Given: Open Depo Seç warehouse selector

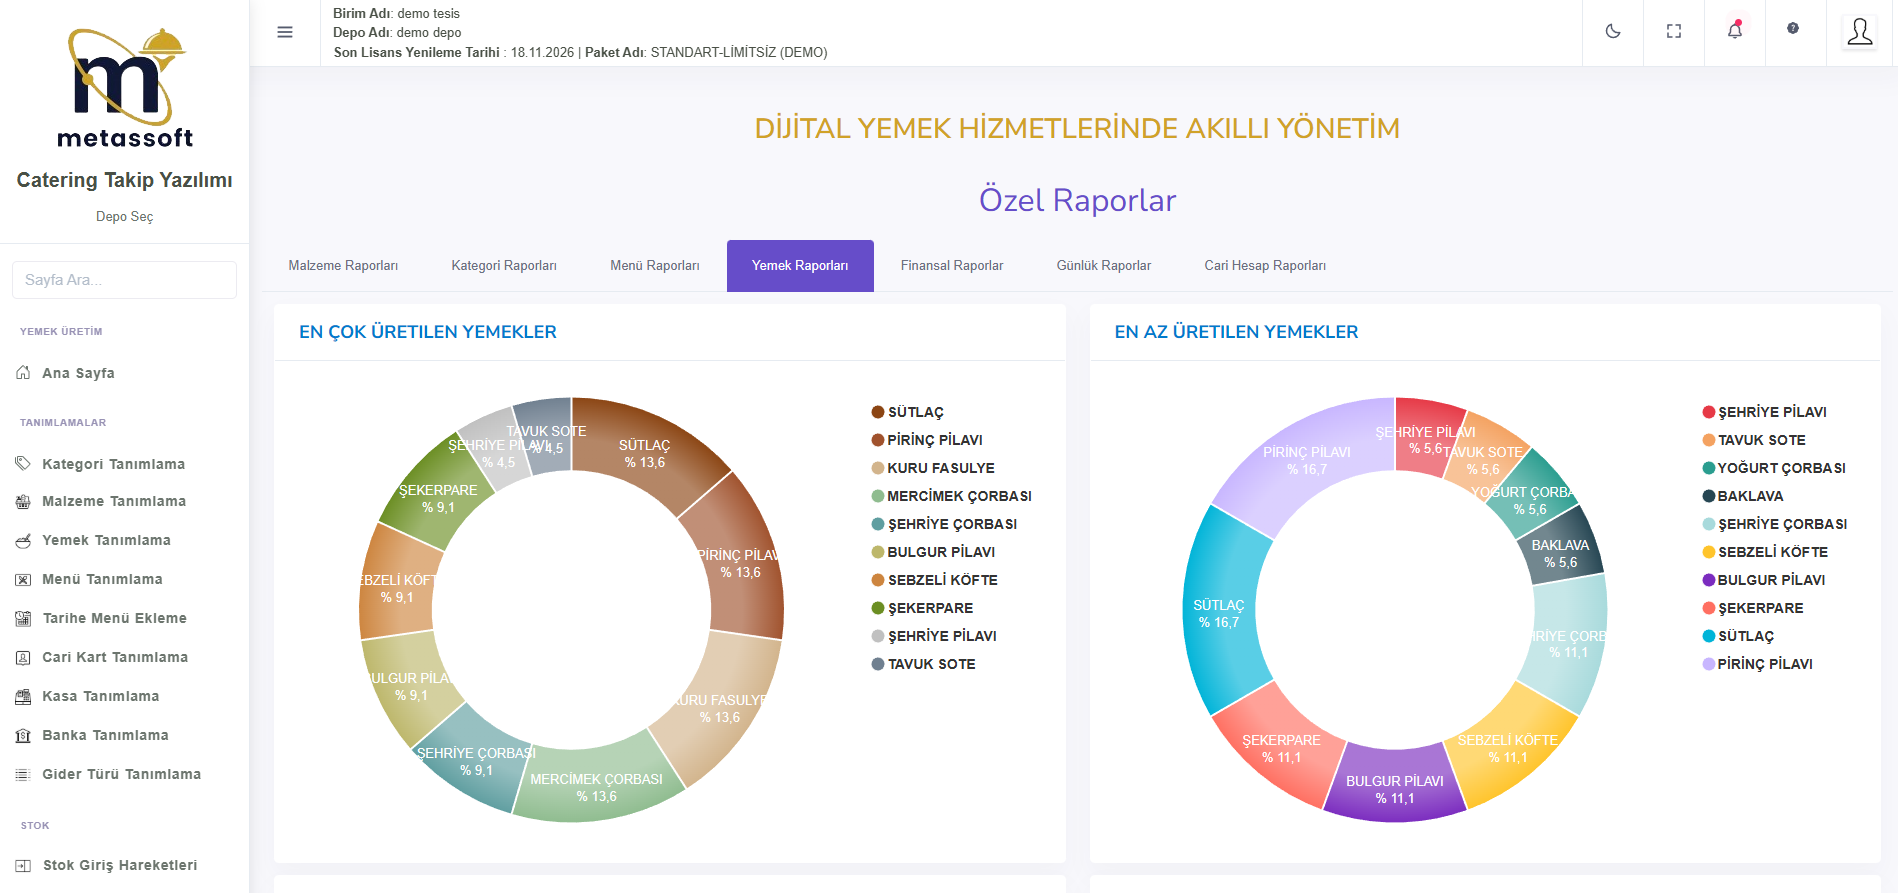Looking at the screenshot, I should [x=124, y=217].
